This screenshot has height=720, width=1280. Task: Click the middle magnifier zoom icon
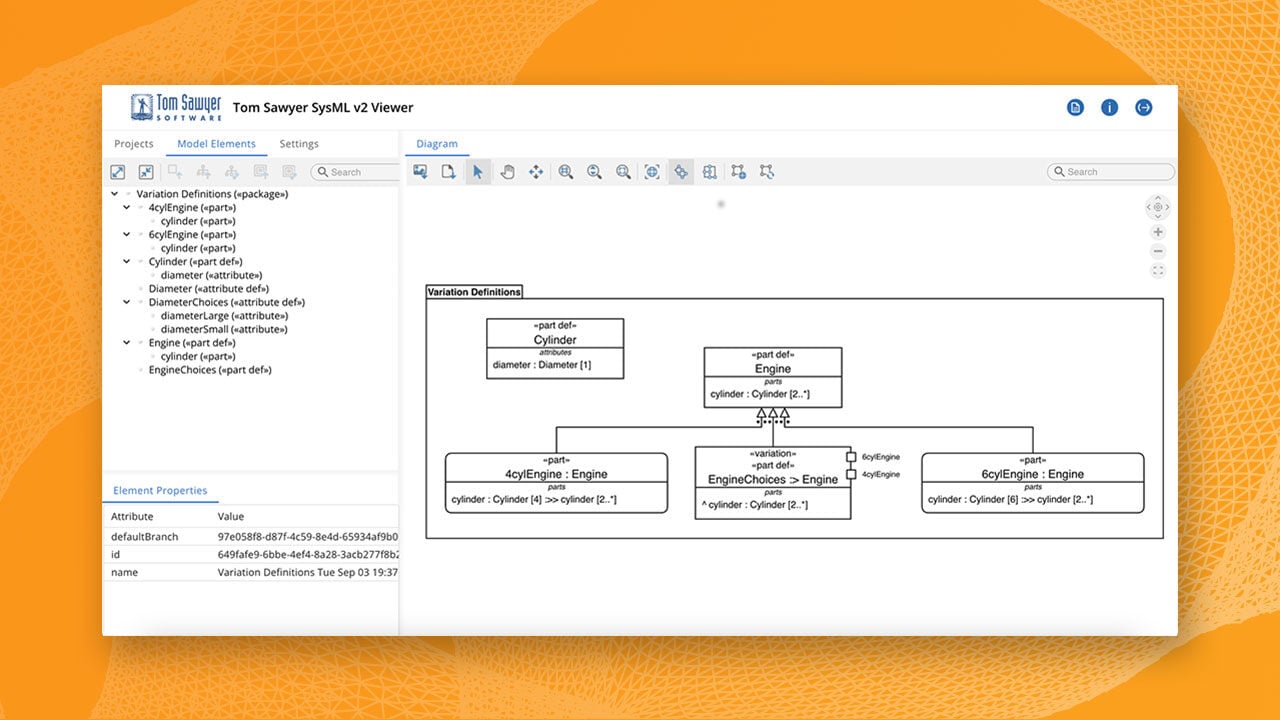pos(594,172)
